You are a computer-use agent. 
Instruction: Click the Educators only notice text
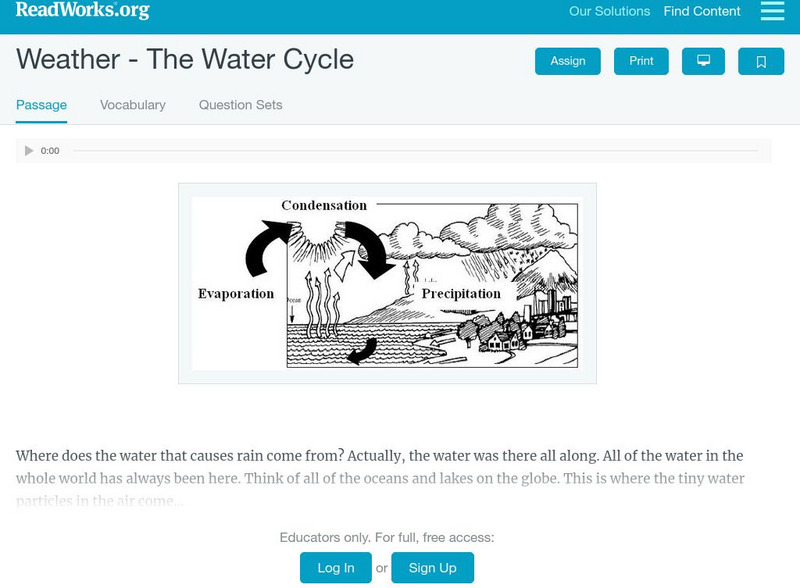386,537
